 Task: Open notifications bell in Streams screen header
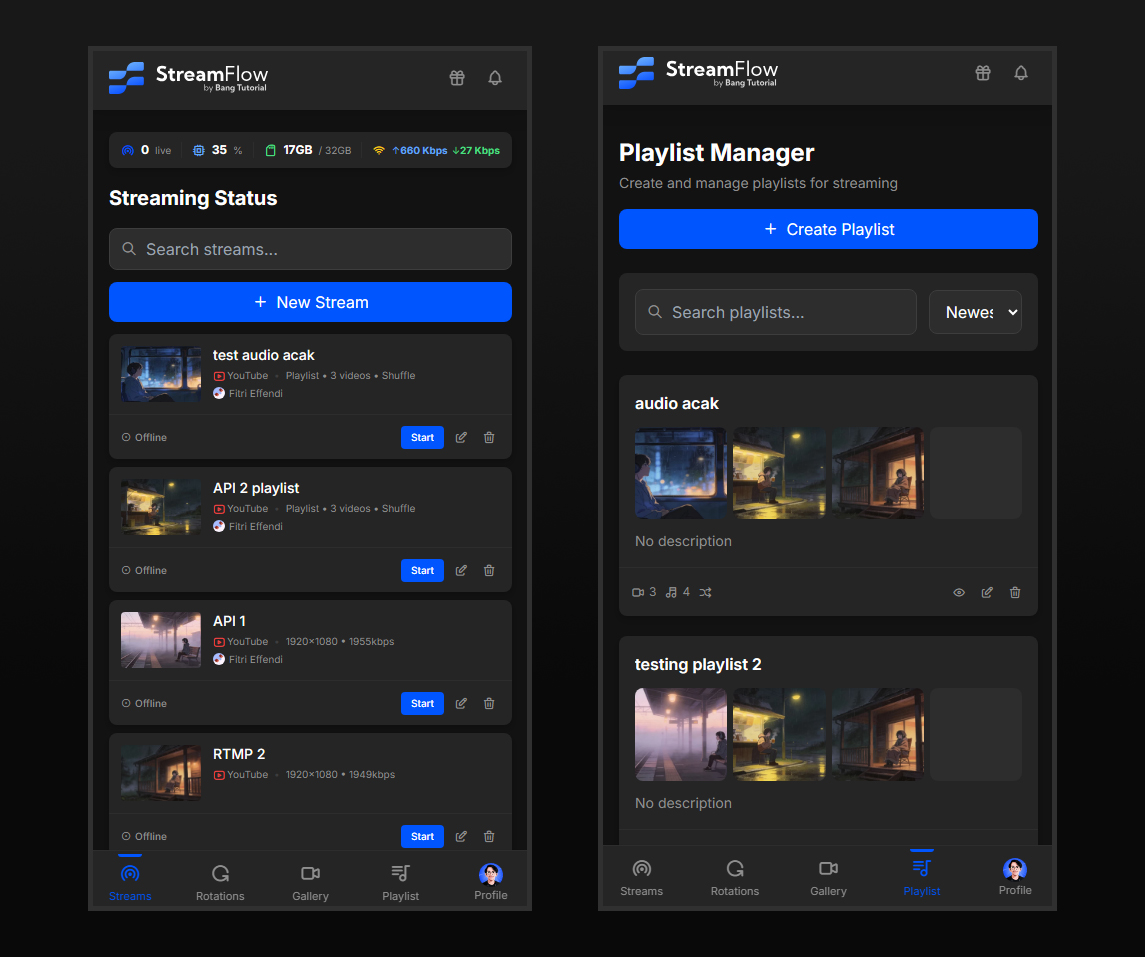coord(495,77)
